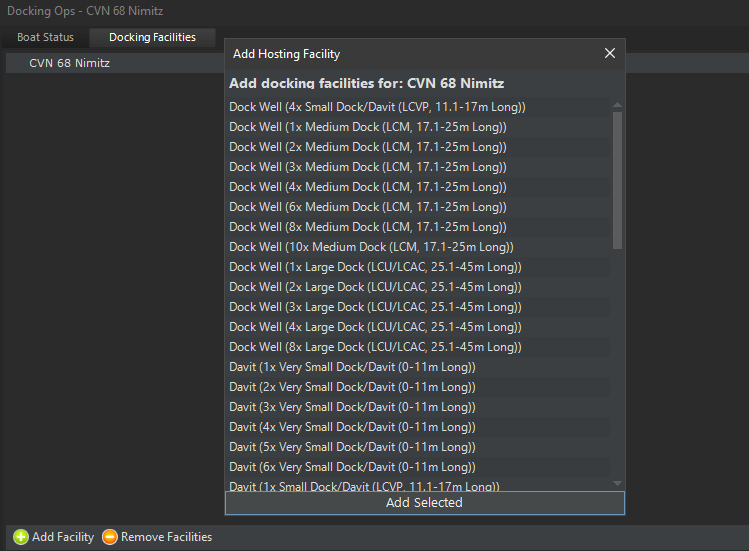Open the Docking Facilities tab
This screenshot has height=551, width=749.
[152, 37]
